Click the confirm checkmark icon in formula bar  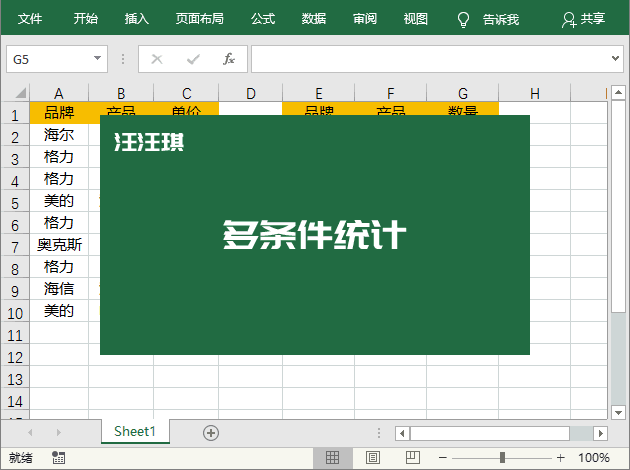point(193,59)
